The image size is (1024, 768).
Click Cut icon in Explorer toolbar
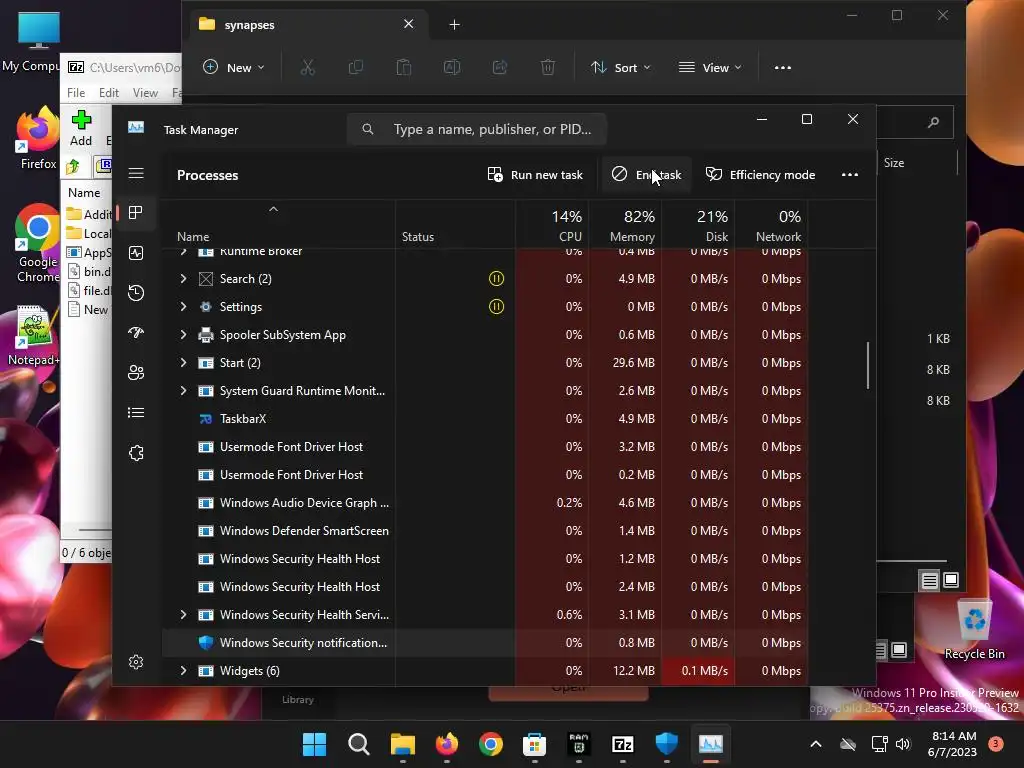pyautogui.click(x=308, y=67)
